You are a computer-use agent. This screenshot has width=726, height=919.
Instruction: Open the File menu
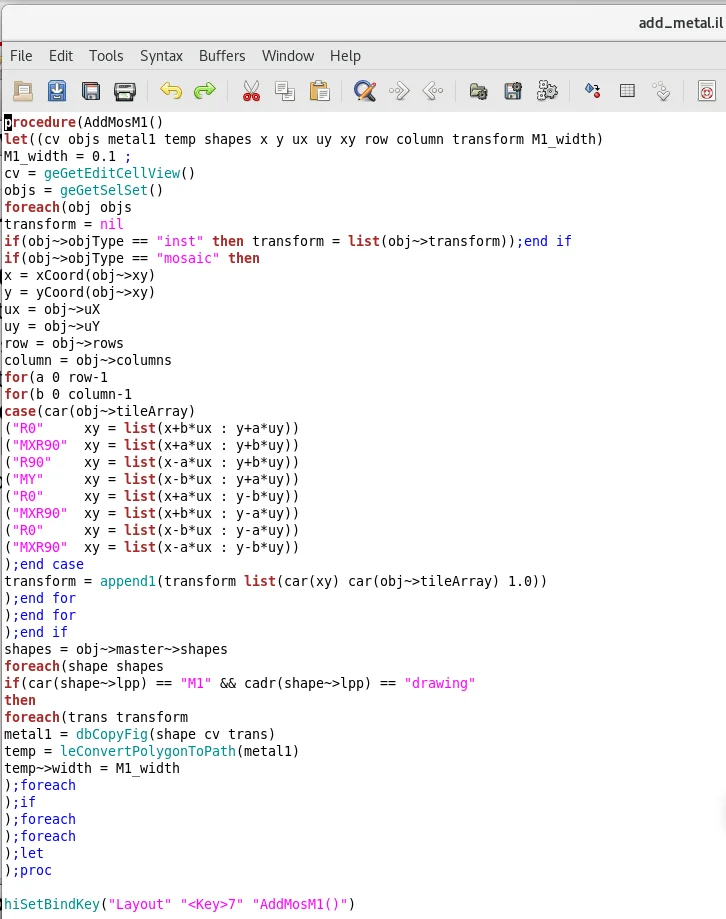[x=21, y=56]
